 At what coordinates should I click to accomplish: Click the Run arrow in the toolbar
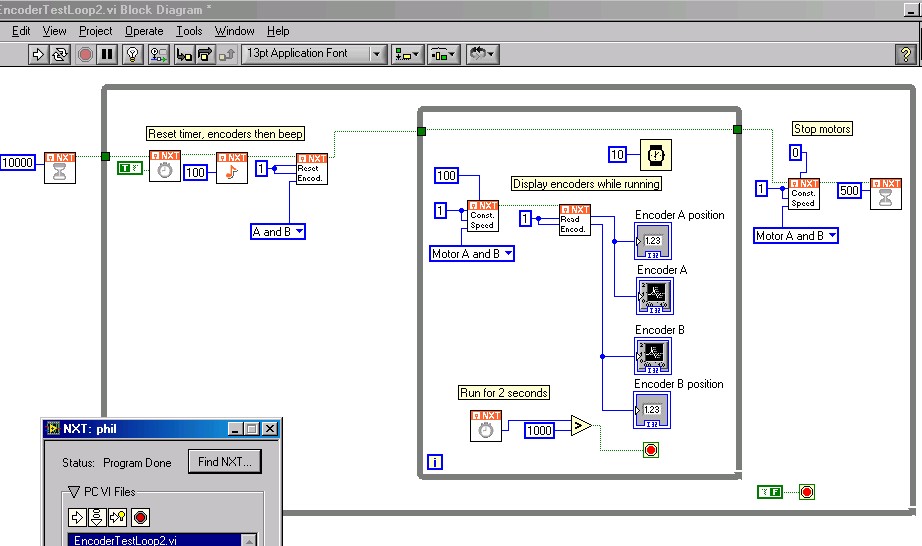pyautogui.click(x=38, y=55)
